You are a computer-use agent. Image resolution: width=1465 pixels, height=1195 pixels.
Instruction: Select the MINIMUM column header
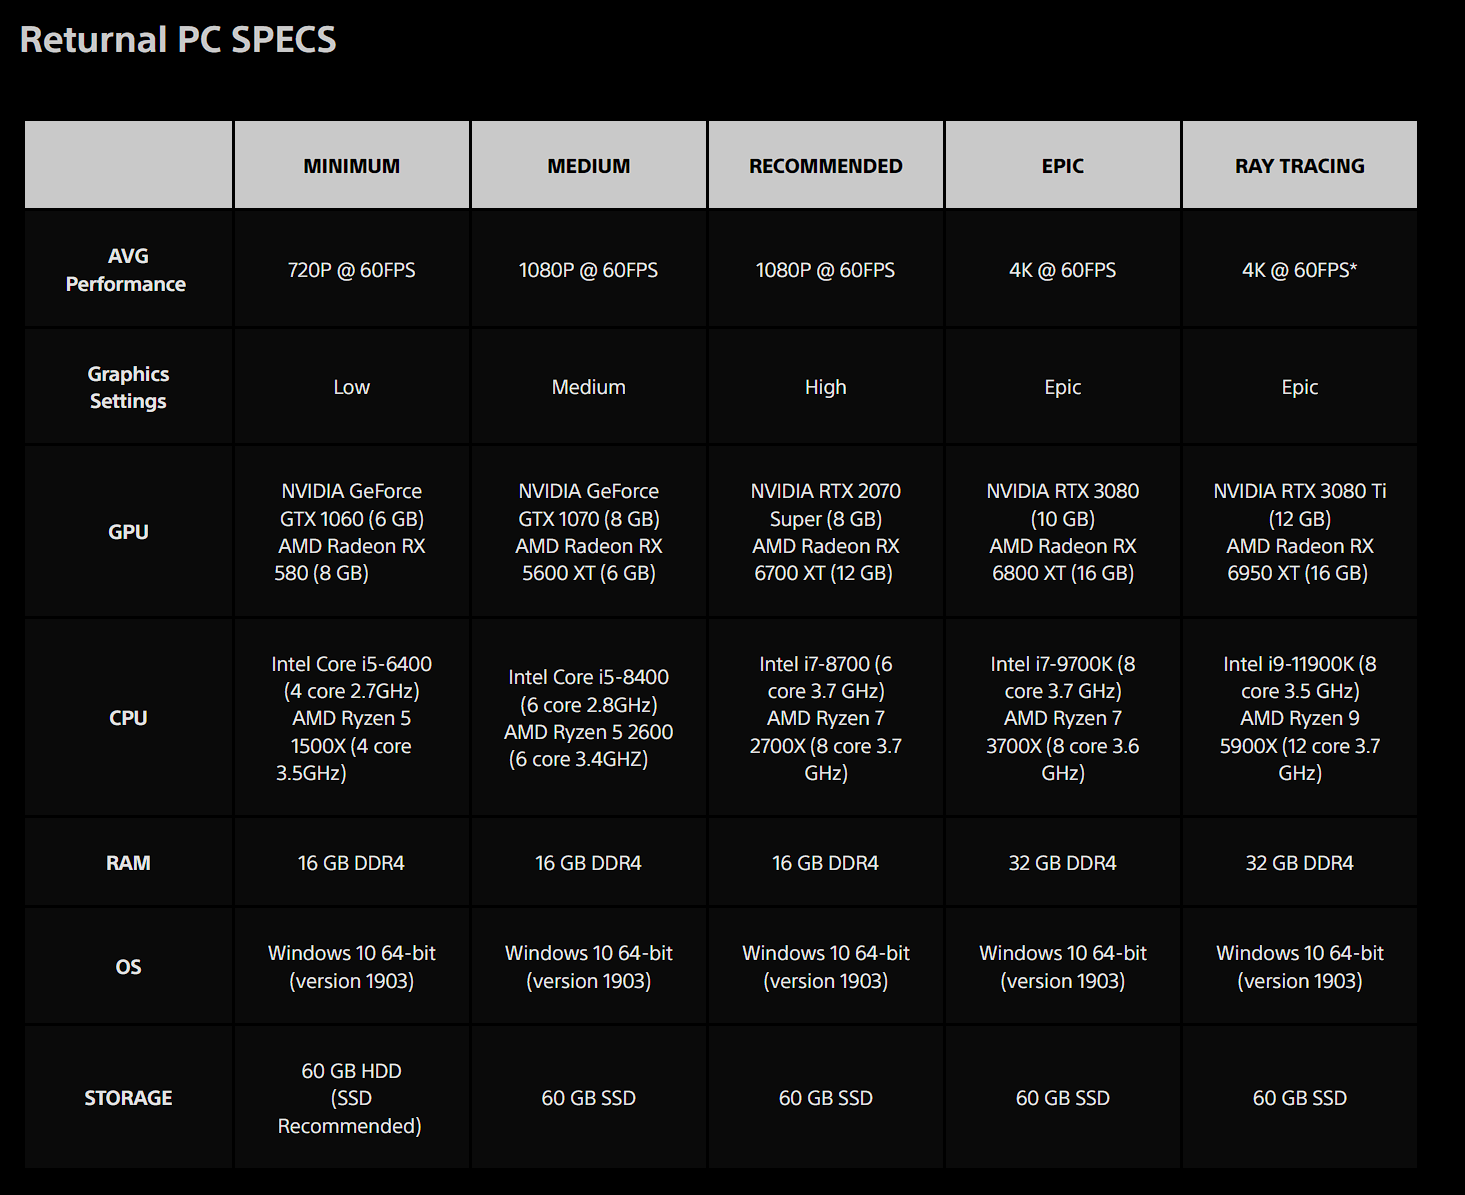[351, 166]
